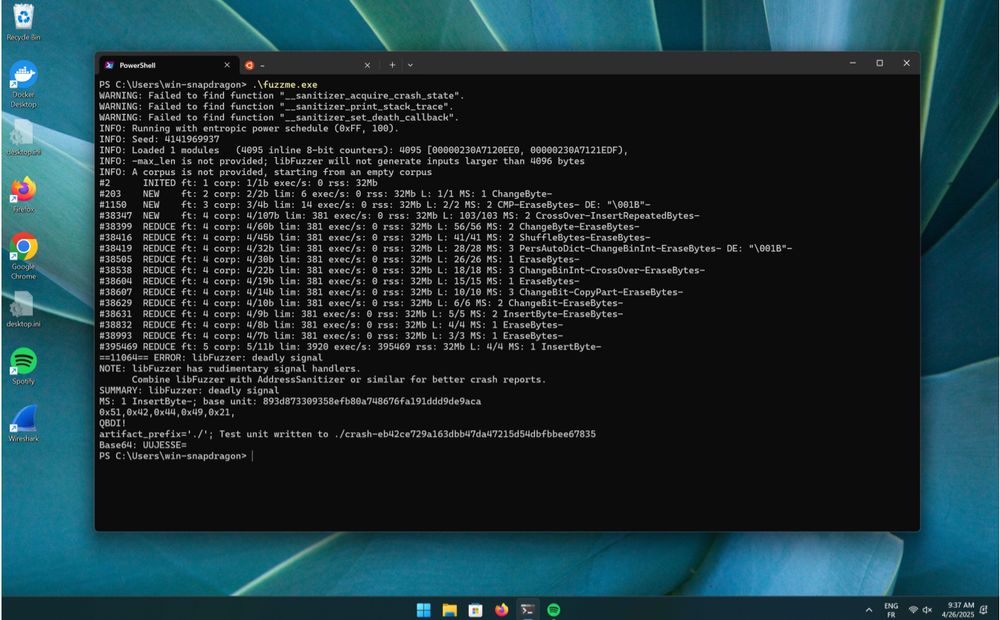Switch to the PowerShell tab
Viewport: 1000px width, 620px height.
(x=168, y=65)
